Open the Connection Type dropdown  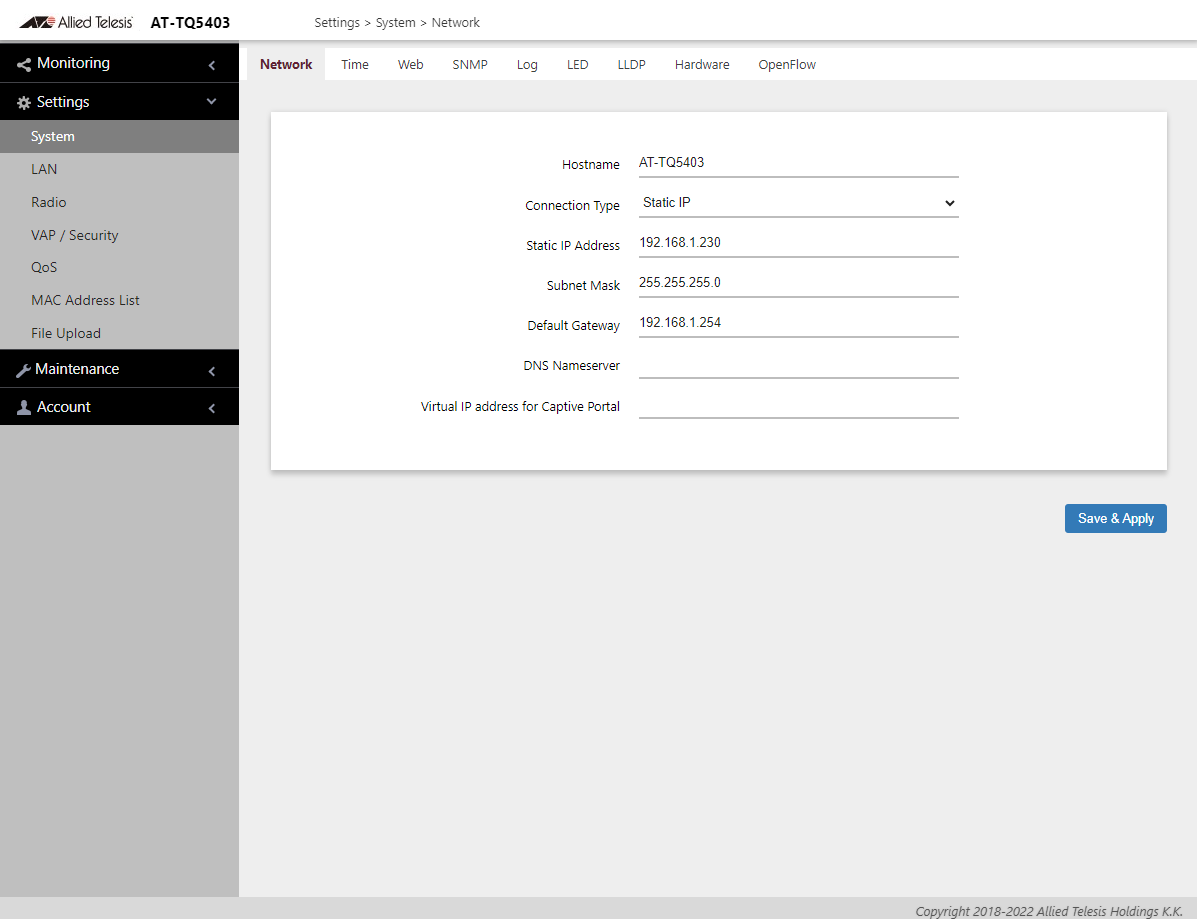click(x=798, y=203)
